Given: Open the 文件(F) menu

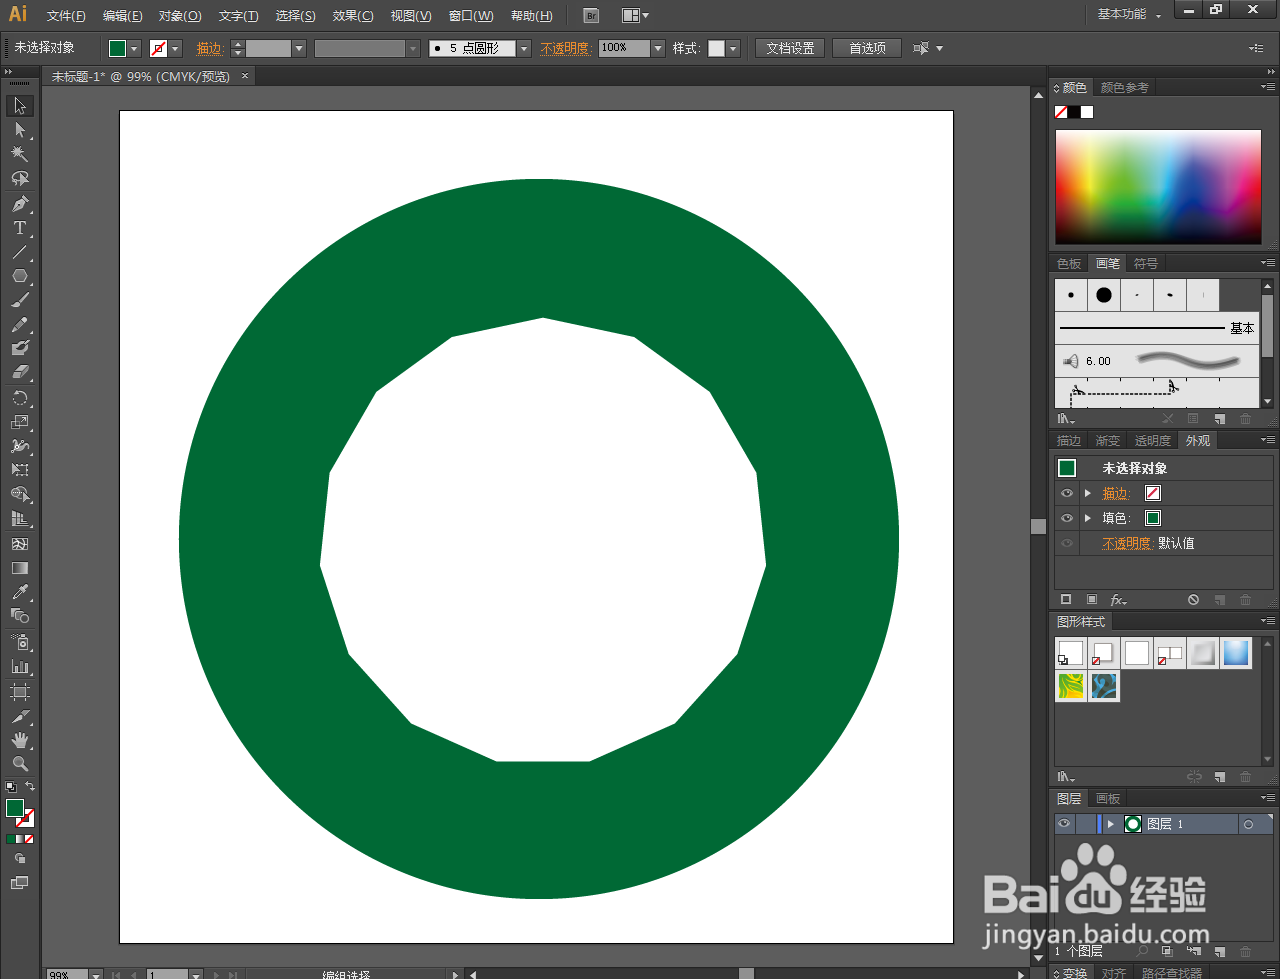Looking at the screenshot, I should pos(66,16).
